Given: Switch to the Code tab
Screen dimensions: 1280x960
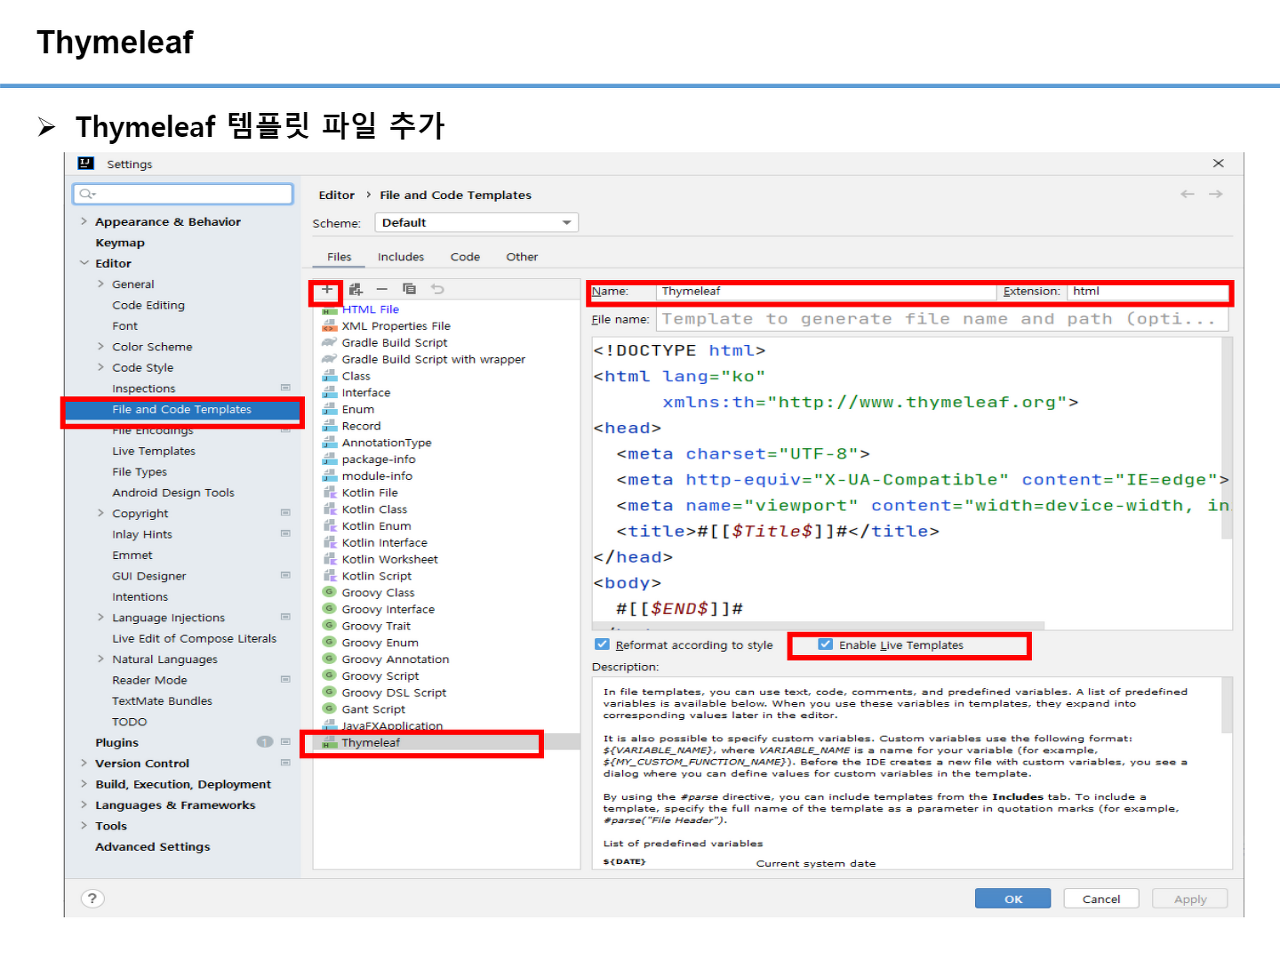Looking at the screenshot, I should [x=465, y=257].
